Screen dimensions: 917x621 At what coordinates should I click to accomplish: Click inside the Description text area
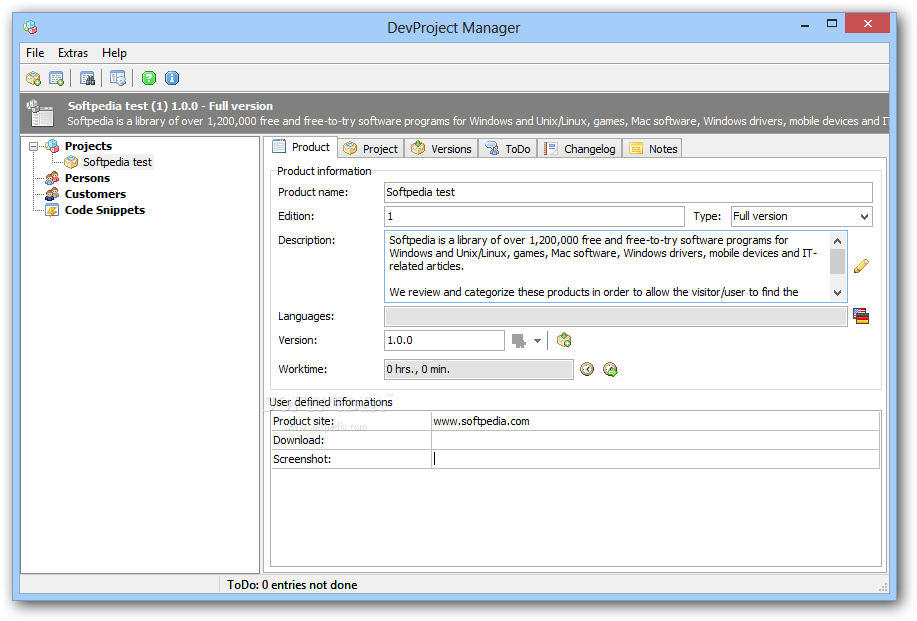click(606, 266)
